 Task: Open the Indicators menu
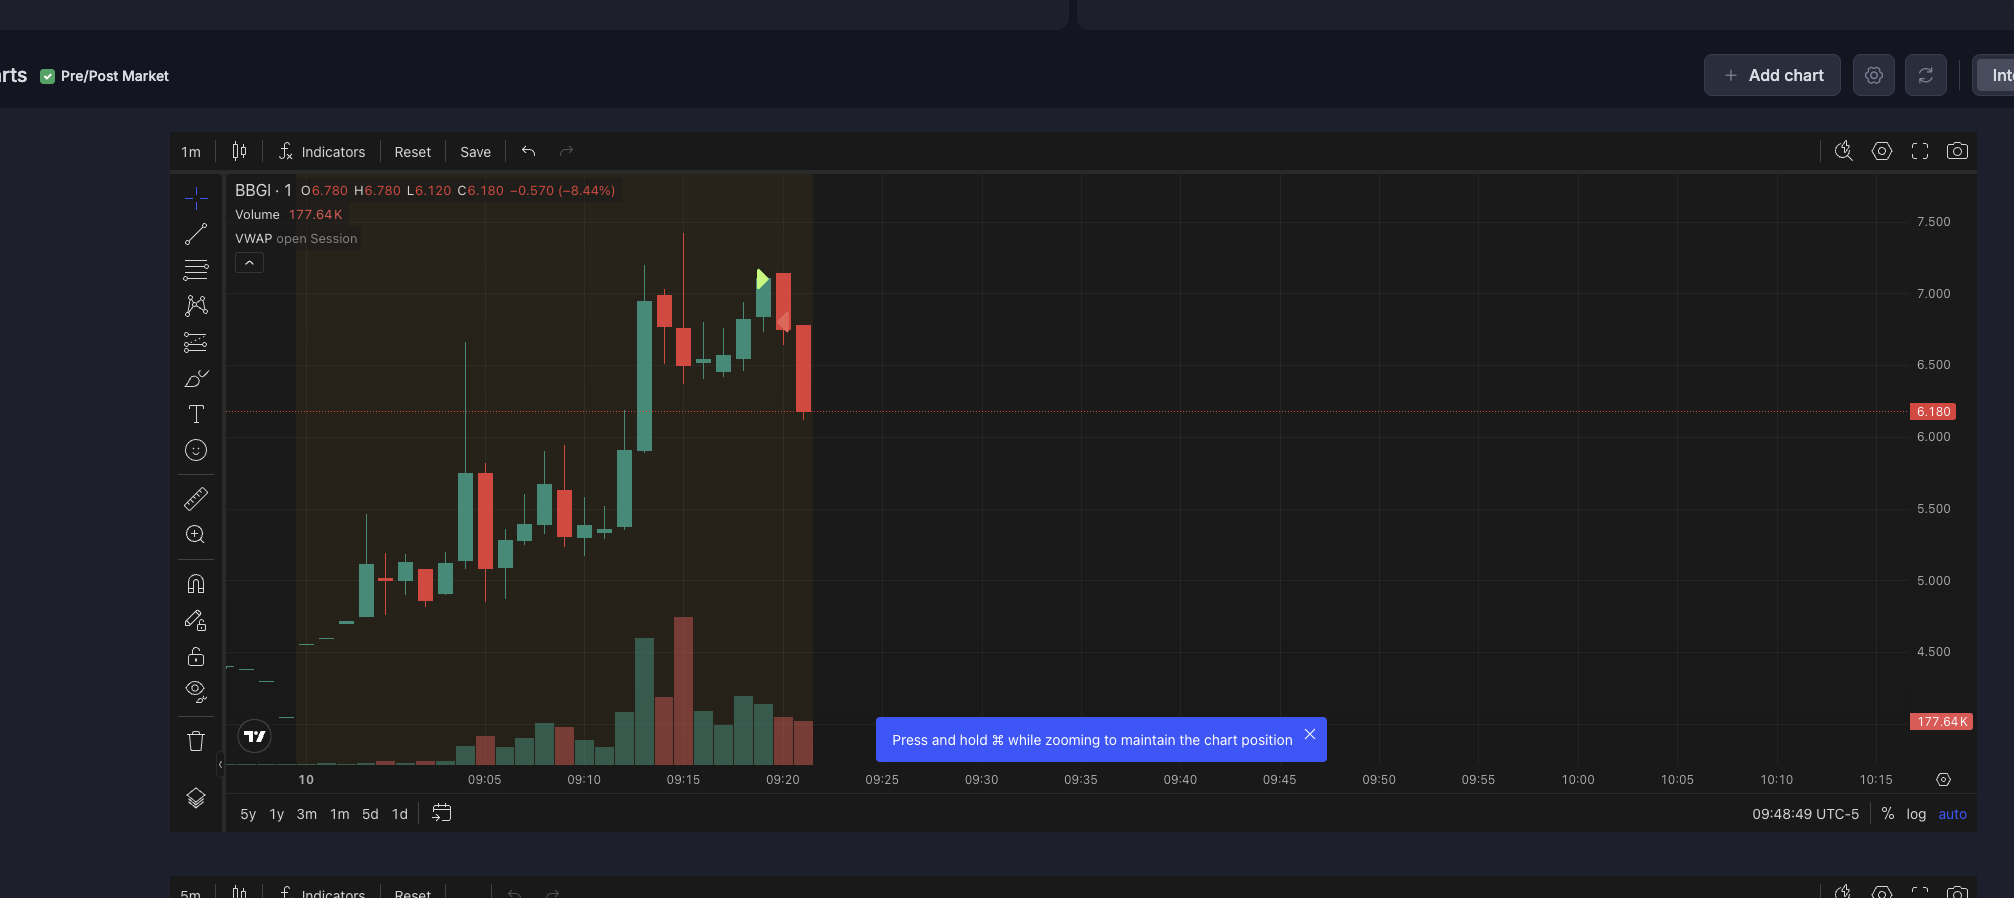coord(322,152)
